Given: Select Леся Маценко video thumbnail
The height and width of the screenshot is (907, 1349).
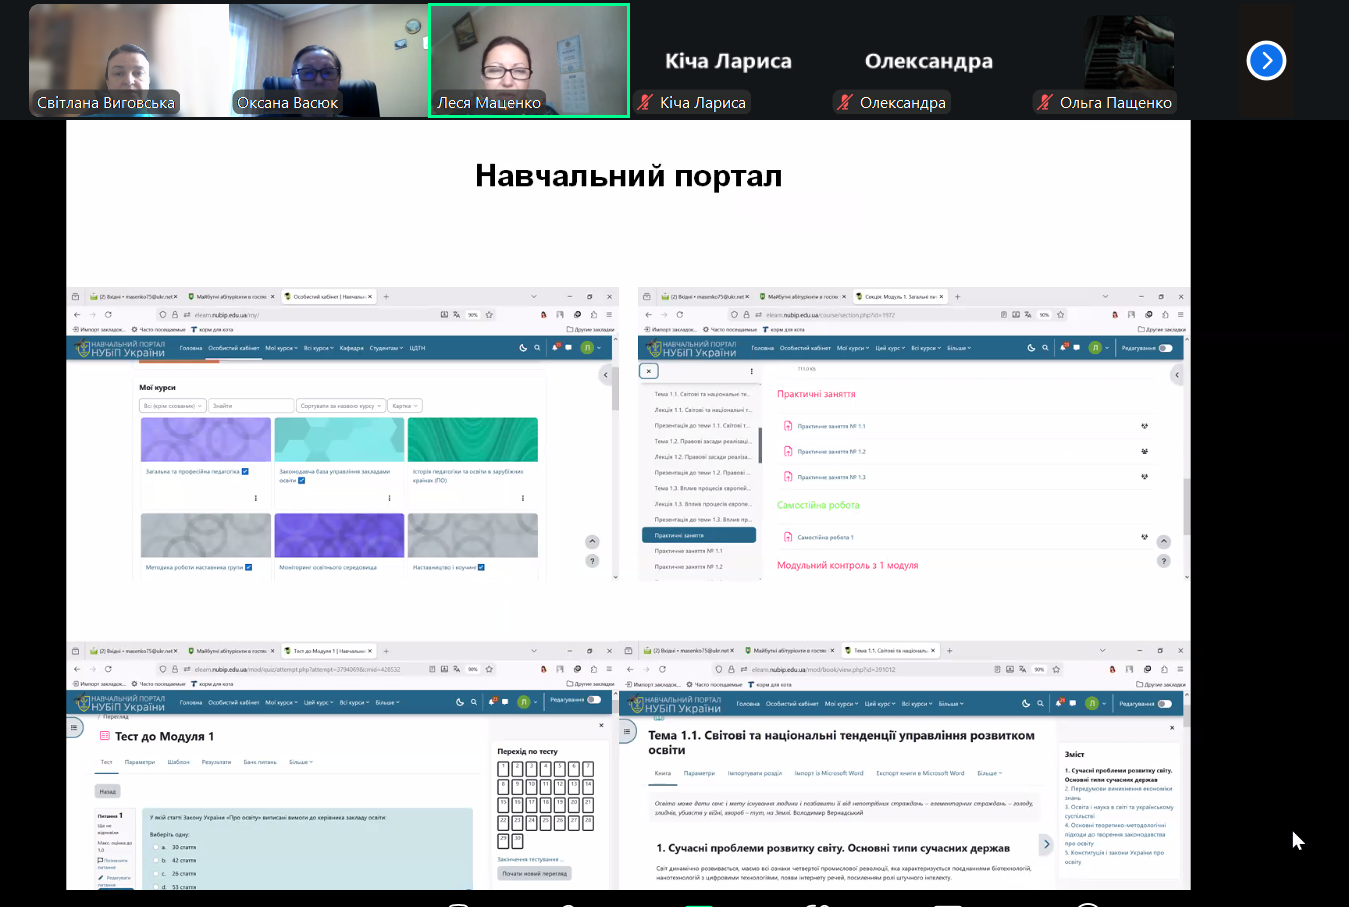Looking at the screenshot, I should pos(529,61).
